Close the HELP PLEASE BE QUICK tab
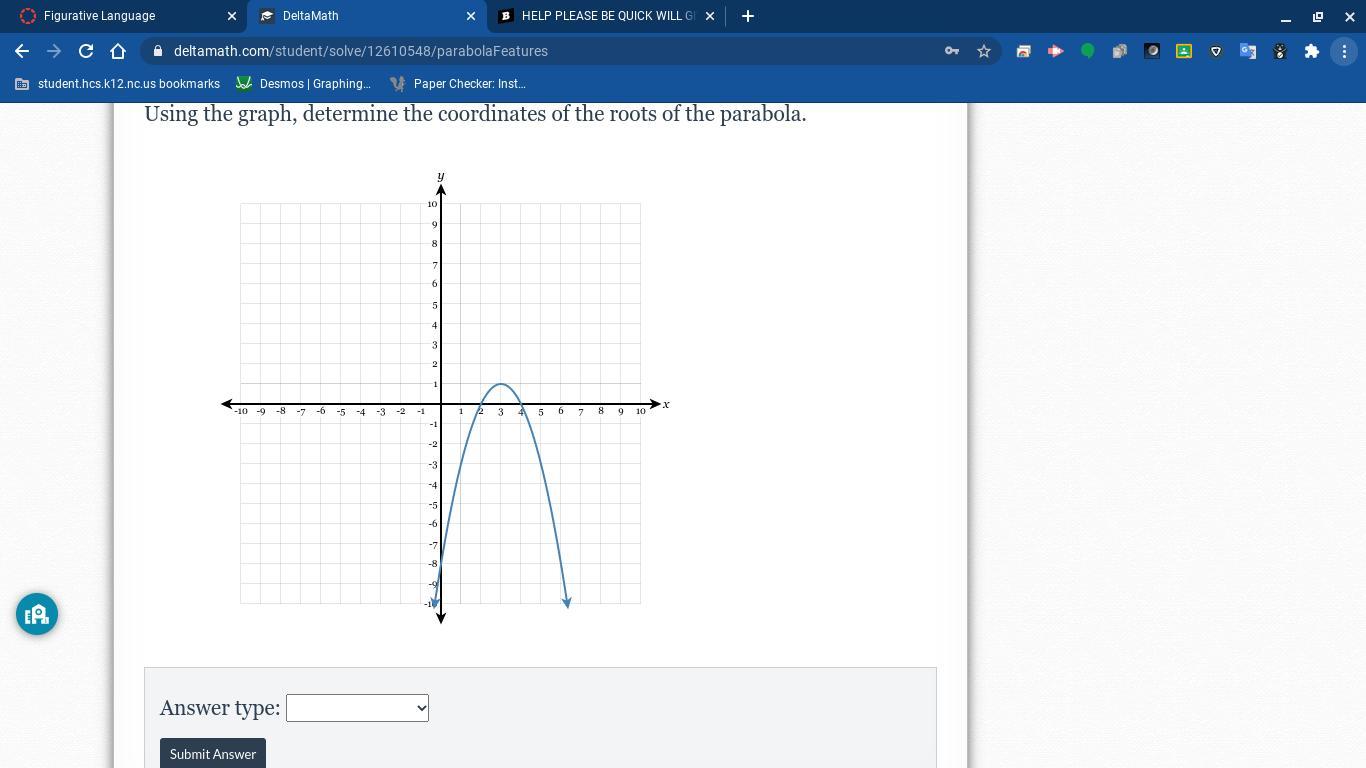The height and width of the screenshot is (768, 1366). 710,16
